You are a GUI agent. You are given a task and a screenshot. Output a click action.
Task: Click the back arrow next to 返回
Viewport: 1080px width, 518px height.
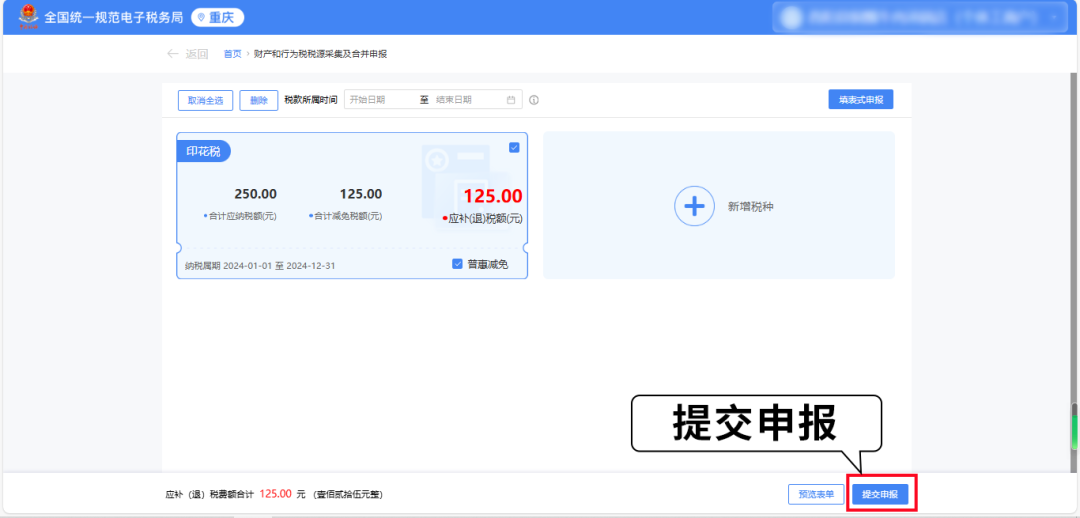tap(172, 54)
